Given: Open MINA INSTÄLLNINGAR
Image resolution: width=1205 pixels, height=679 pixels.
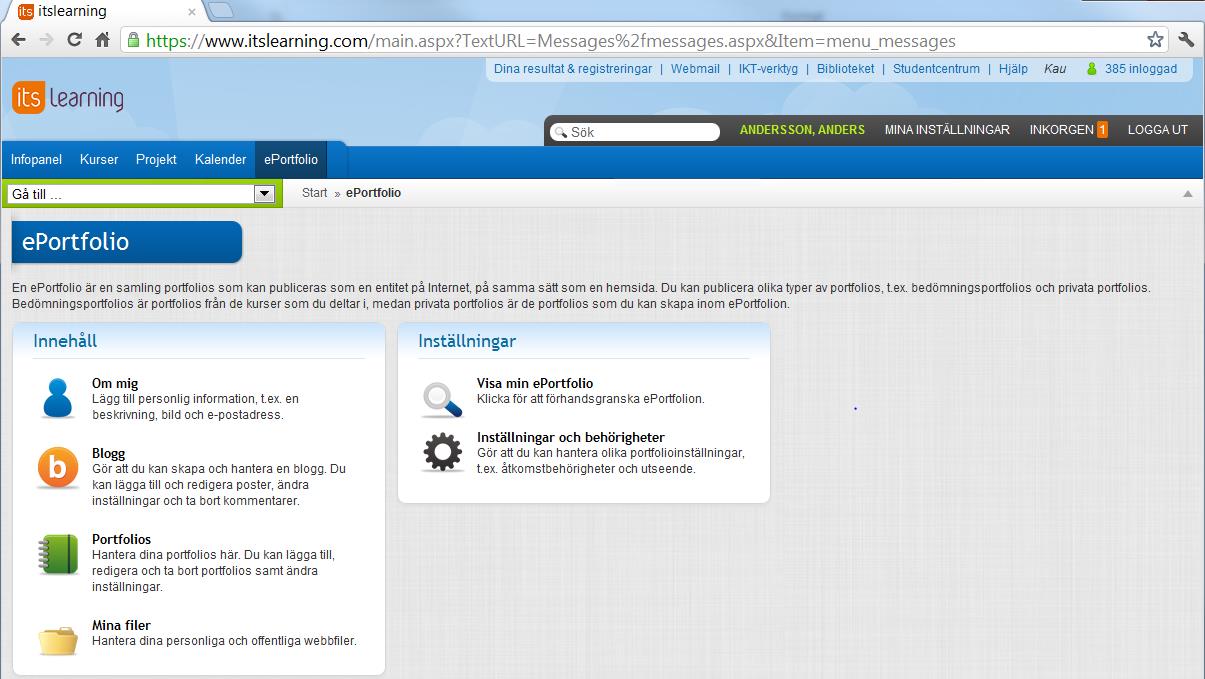Looking at the screenshot, I should click(x=947, y=130).
